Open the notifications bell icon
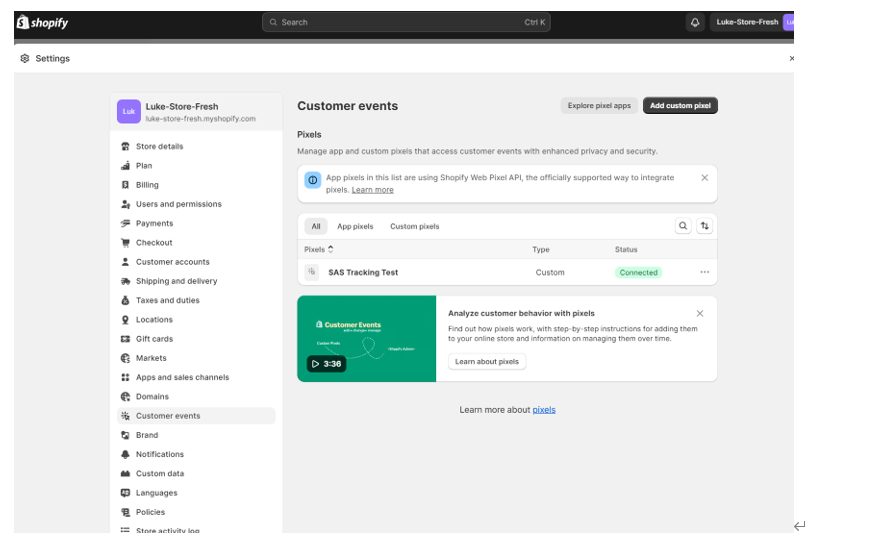887x541 pixels. click(x=695, y=23)
